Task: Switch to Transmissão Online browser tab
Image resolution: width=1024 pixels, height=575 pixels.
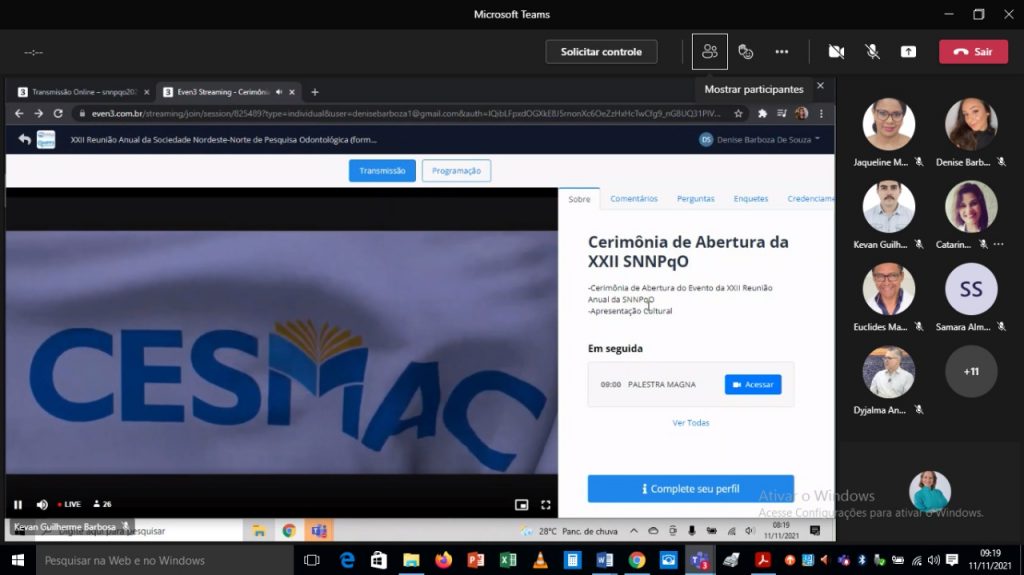Action: click(x=84, y=92)
